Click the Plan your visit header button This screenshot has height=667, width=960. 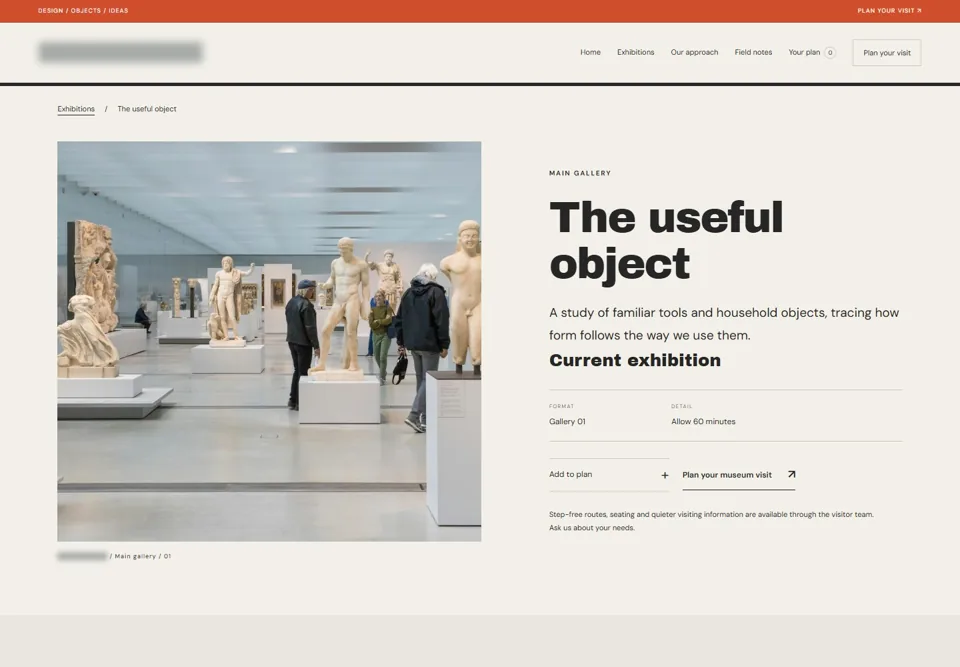click(x=887, y=53)
